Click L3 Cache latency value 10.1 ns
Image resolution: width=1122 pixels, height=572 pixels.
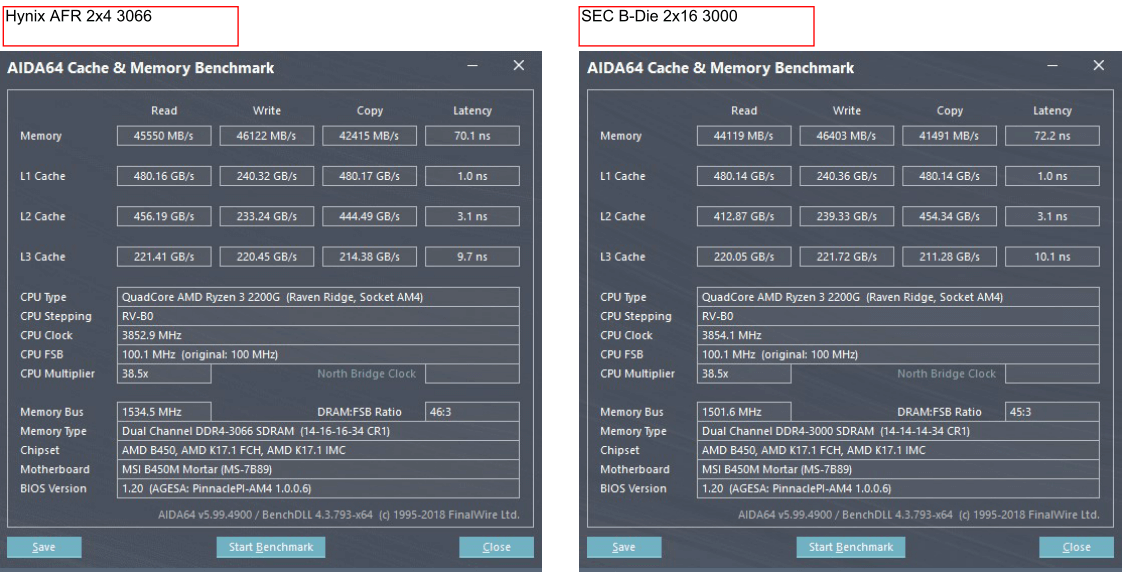[x=1053, y=256]
